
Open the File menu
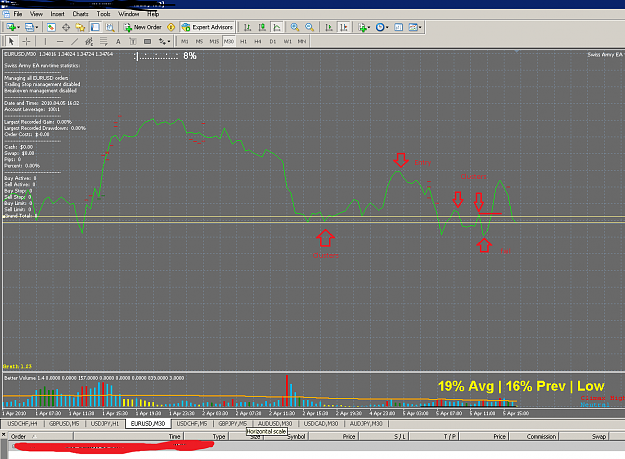[x=18, y=14]
